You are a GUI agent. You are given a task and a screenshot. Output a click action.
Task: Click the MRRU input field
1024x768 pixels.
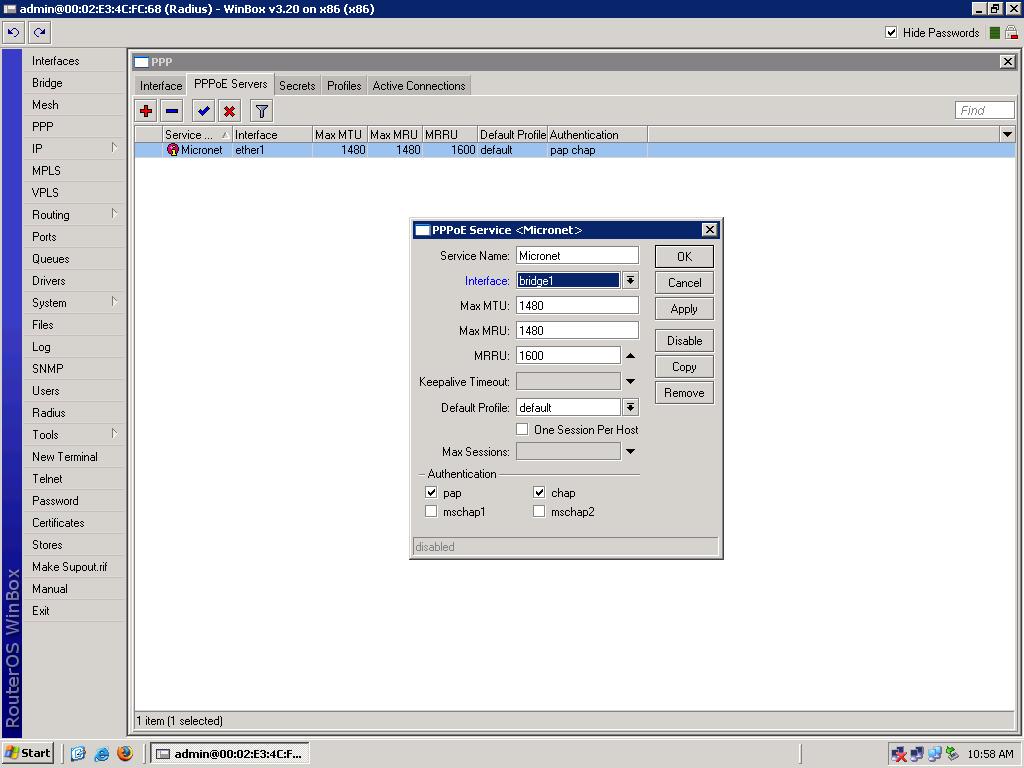point(568,355)
